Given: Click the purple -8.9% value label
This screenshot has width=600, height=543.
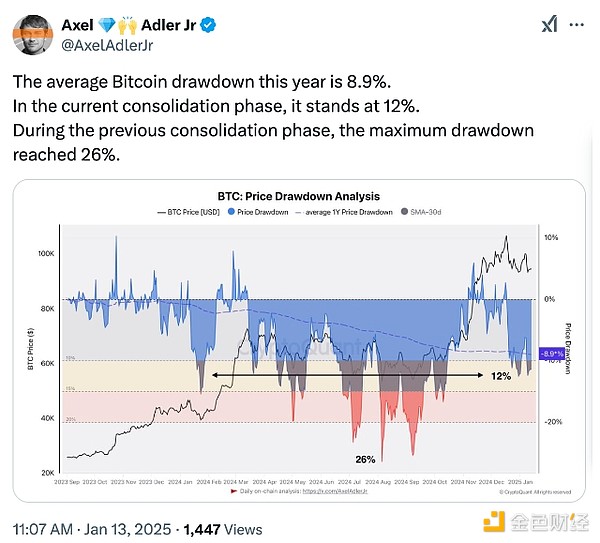Looking at the screenshot, I should point(552,354).
